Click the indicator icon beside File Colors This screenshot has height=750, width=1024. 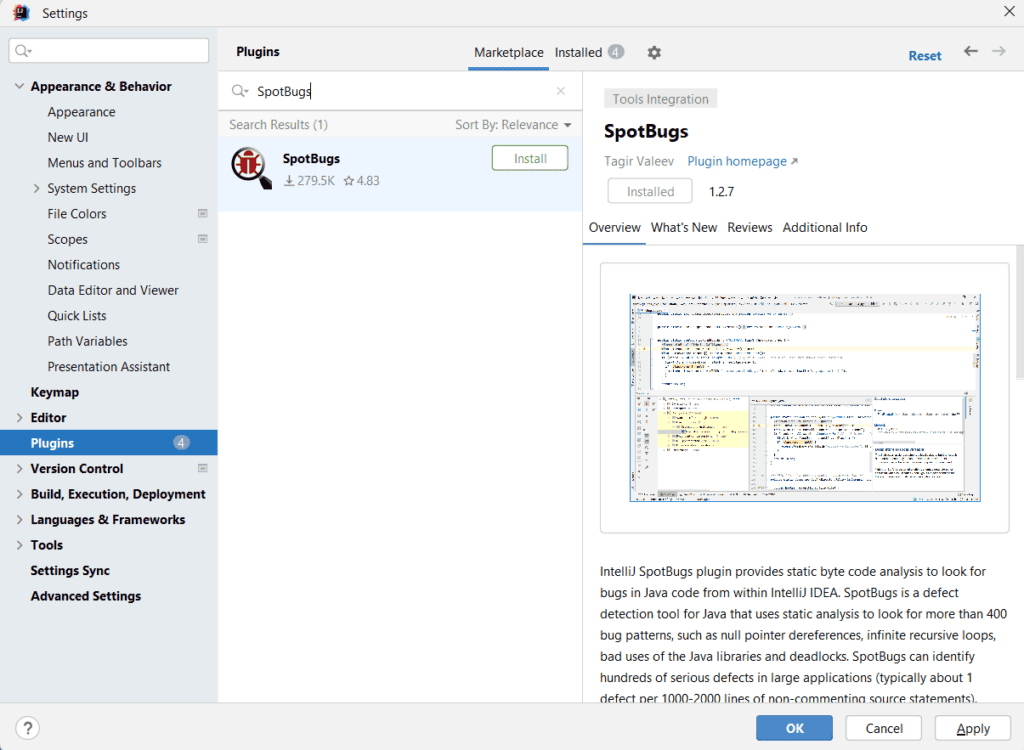coord(203,213)
